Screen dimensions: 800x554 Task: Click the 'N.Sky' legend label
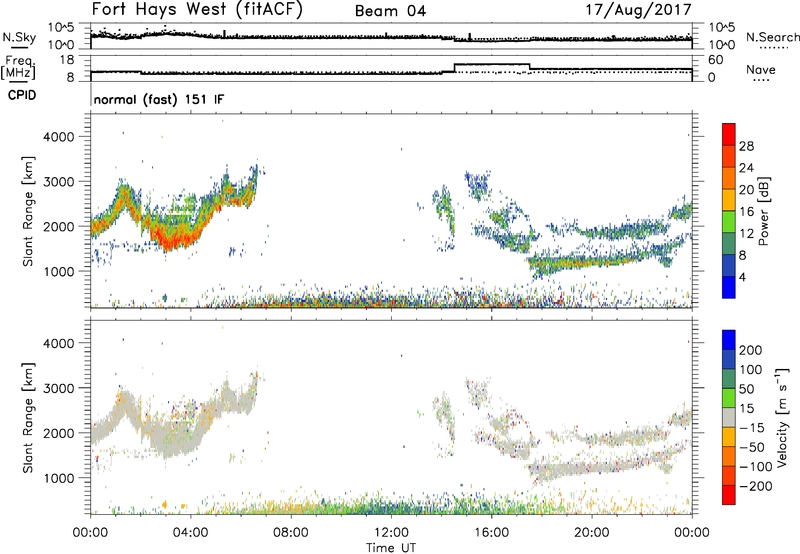coord(19,37)
